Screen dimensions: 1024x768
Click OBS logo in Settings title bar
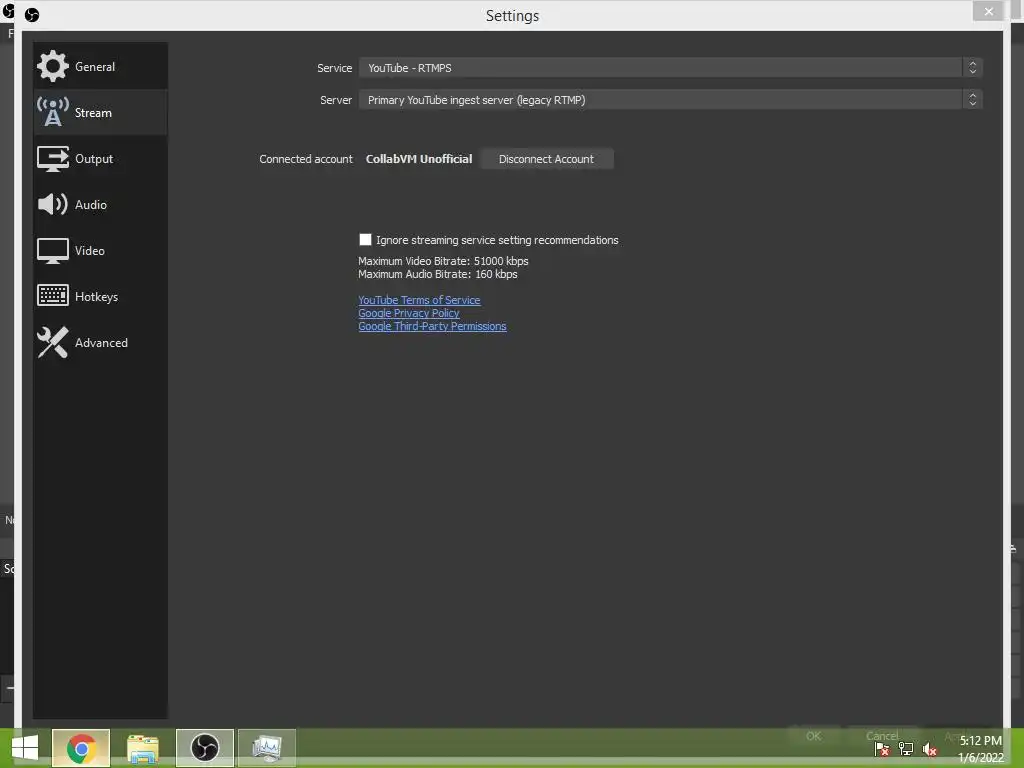31,15
